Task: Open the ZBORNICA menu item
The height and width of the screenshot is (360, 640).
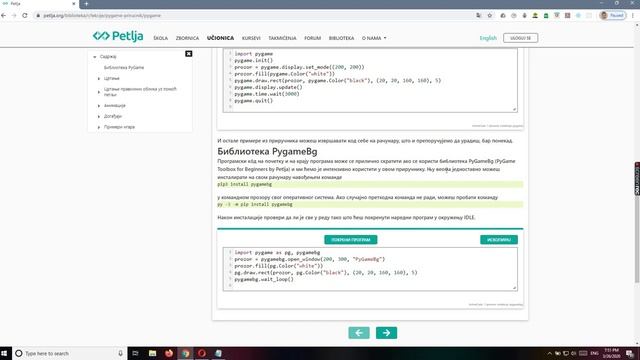Action: pos(187,38)
